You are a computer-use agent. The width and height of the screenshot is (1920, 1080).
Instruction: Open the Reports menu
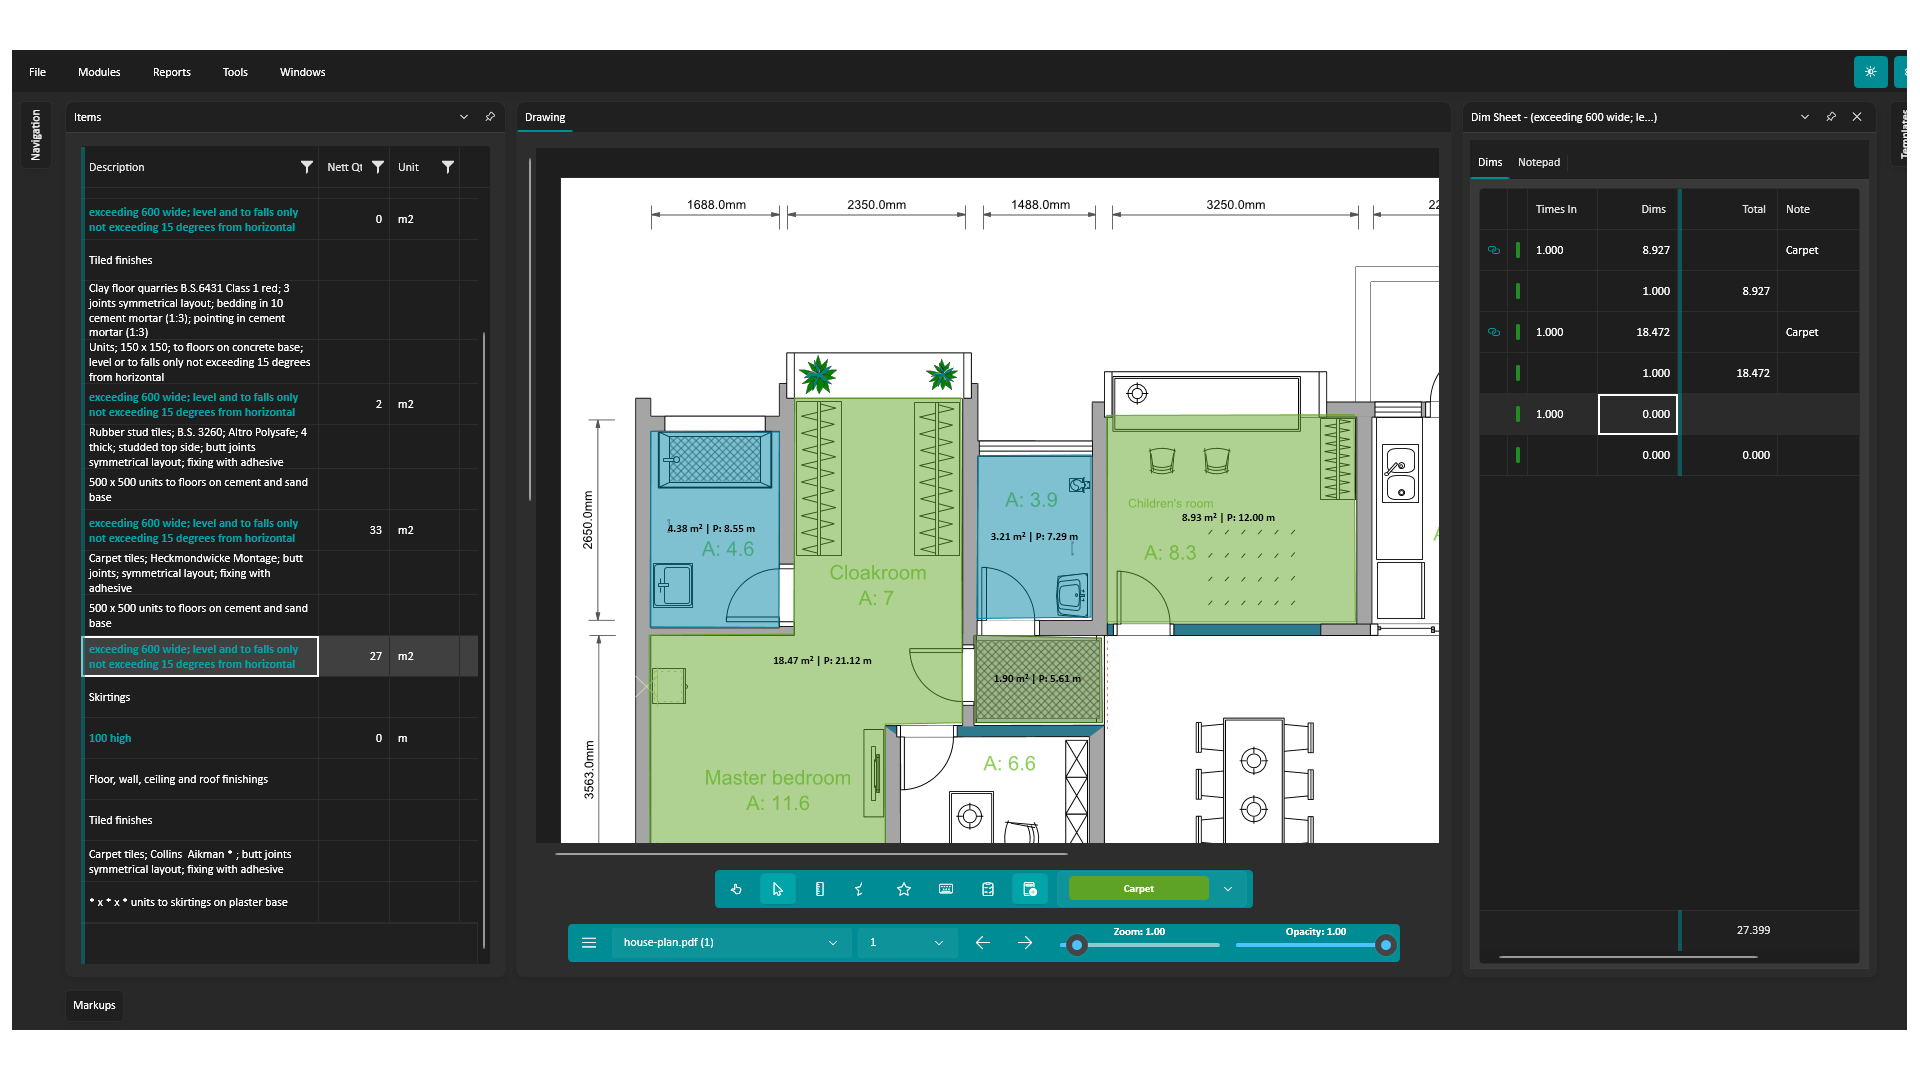(171, 72)
